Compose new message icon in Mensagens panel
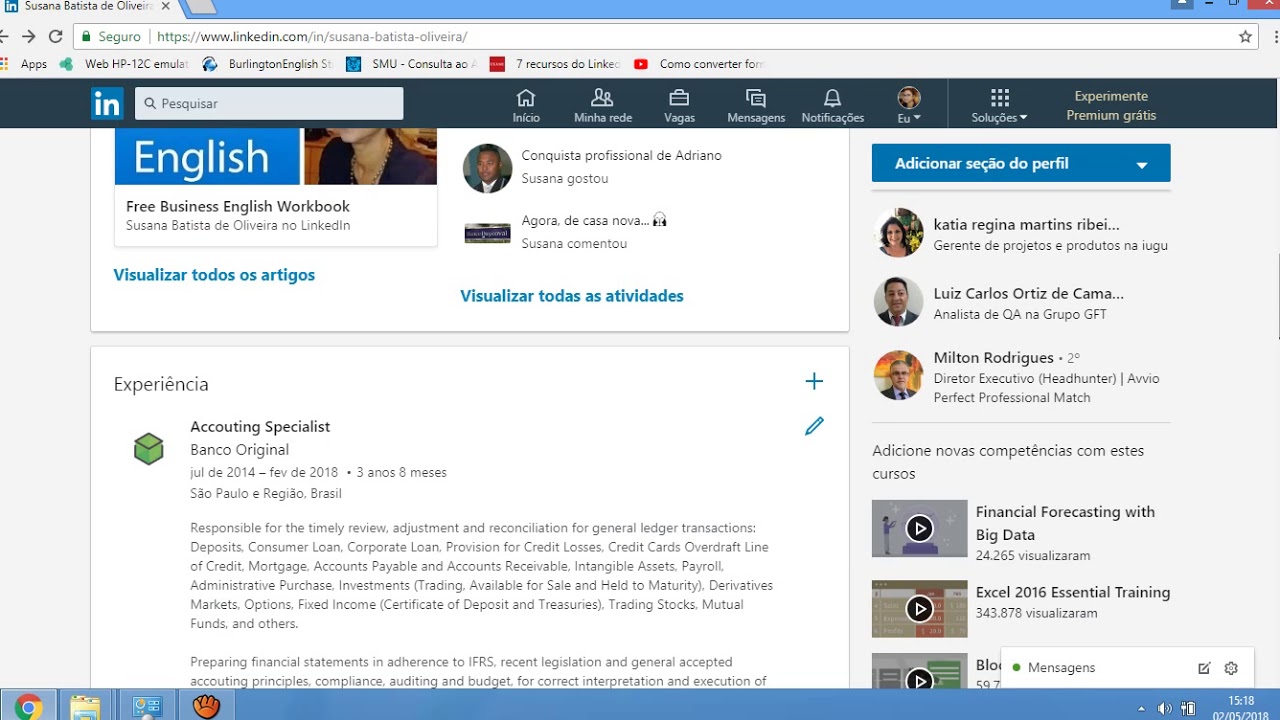 pos(1204,668)
